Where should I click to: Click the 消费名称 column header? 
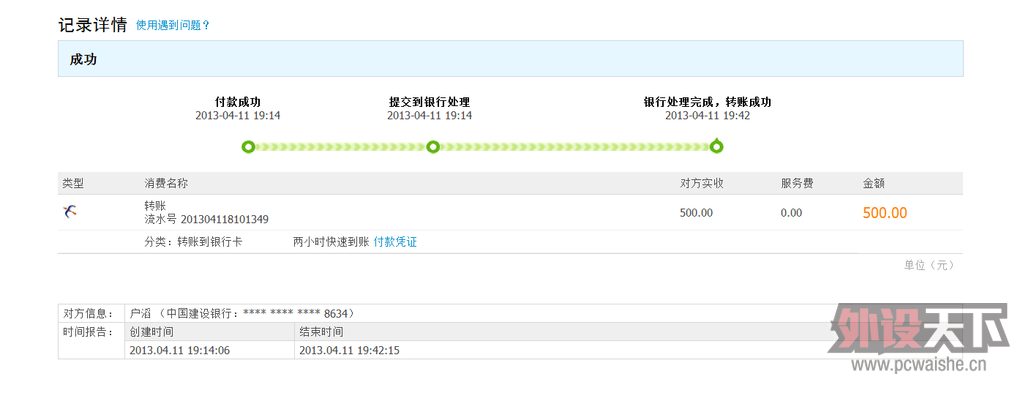(166, 183)
